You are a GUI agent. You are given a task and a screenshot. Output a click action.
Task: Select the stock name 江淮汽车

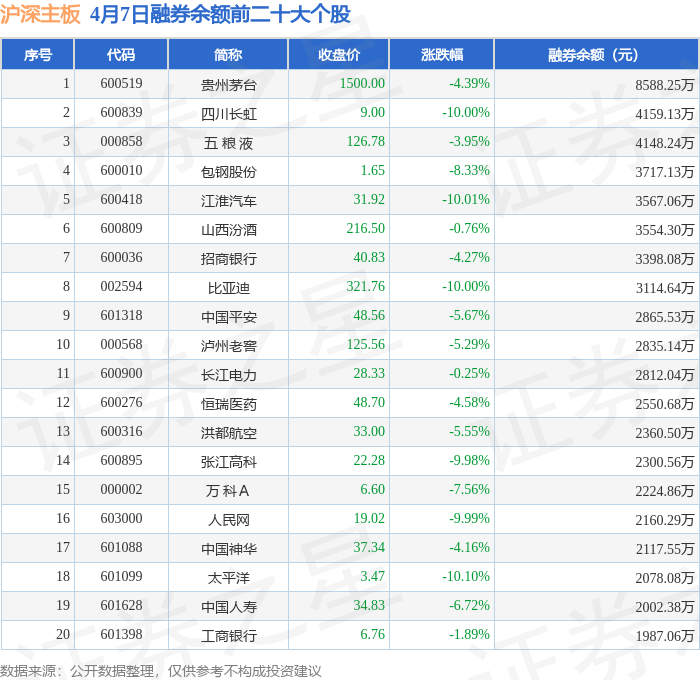pos(229,200)
